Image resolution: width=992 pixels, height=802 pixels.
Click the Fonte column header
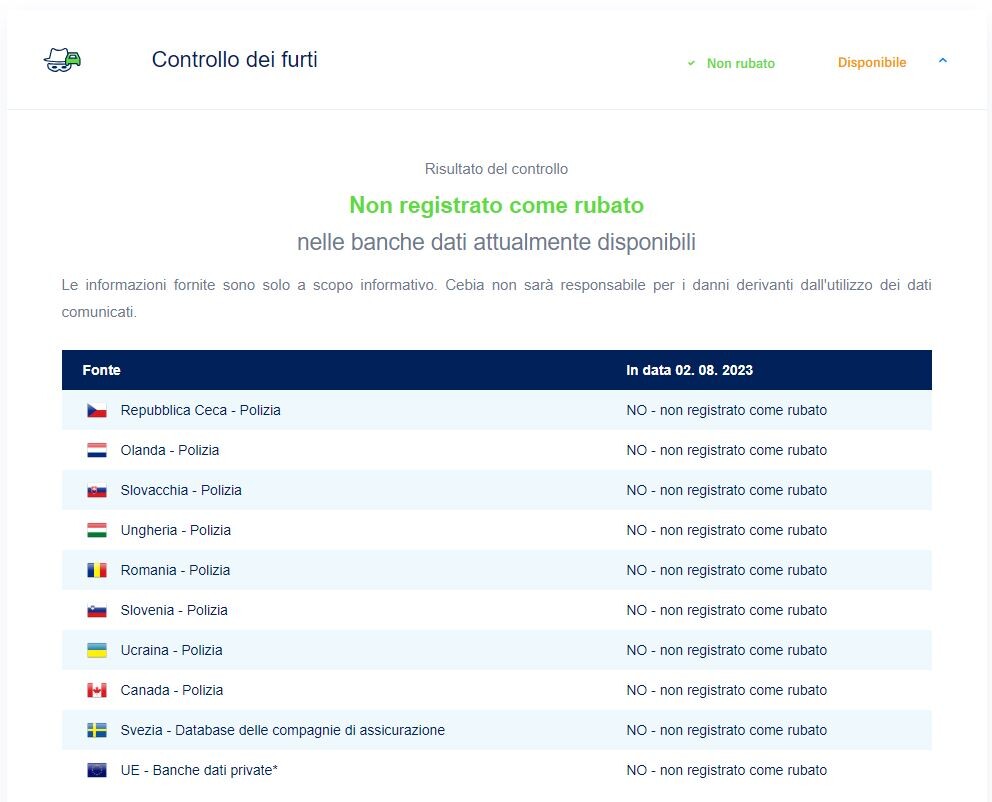pos(101,370)
